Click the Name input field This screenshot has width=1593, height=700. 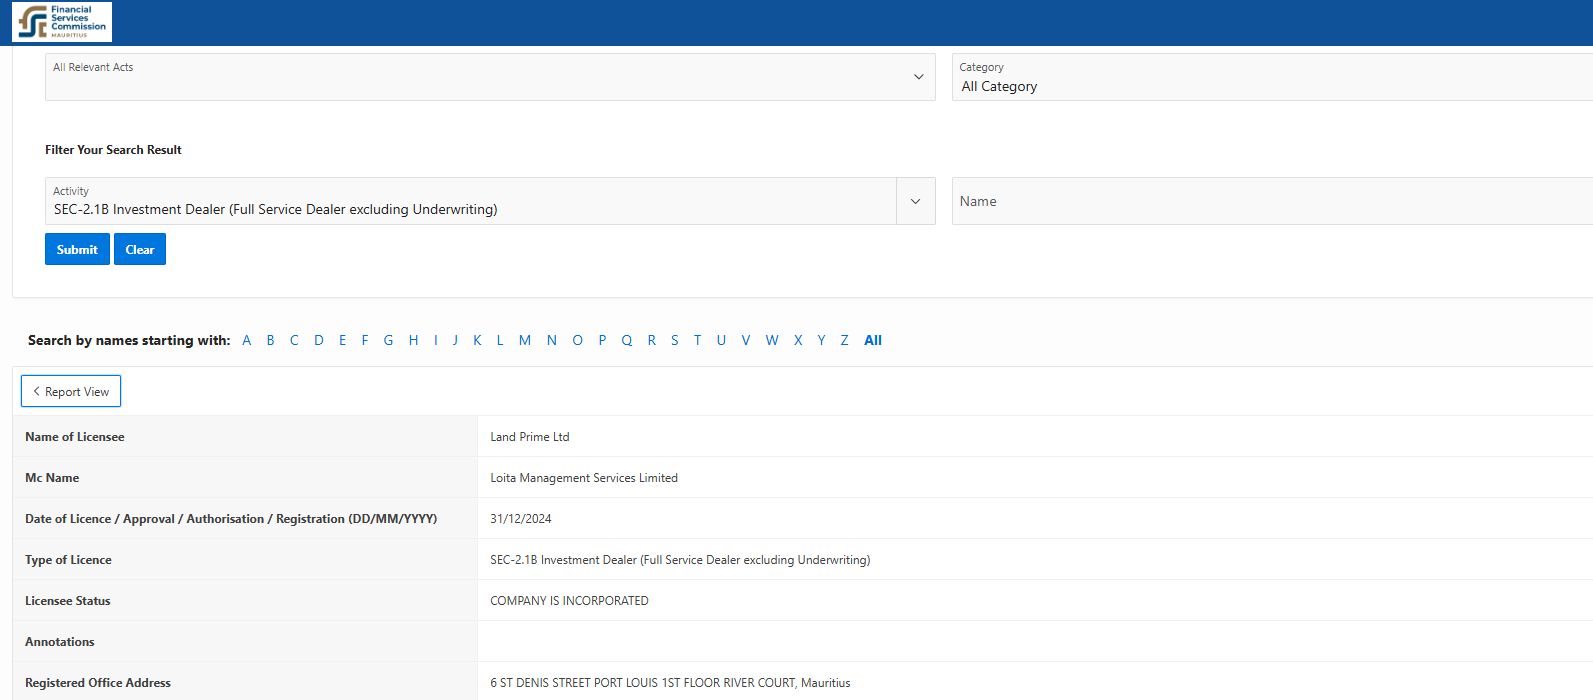click(1270, 201)
